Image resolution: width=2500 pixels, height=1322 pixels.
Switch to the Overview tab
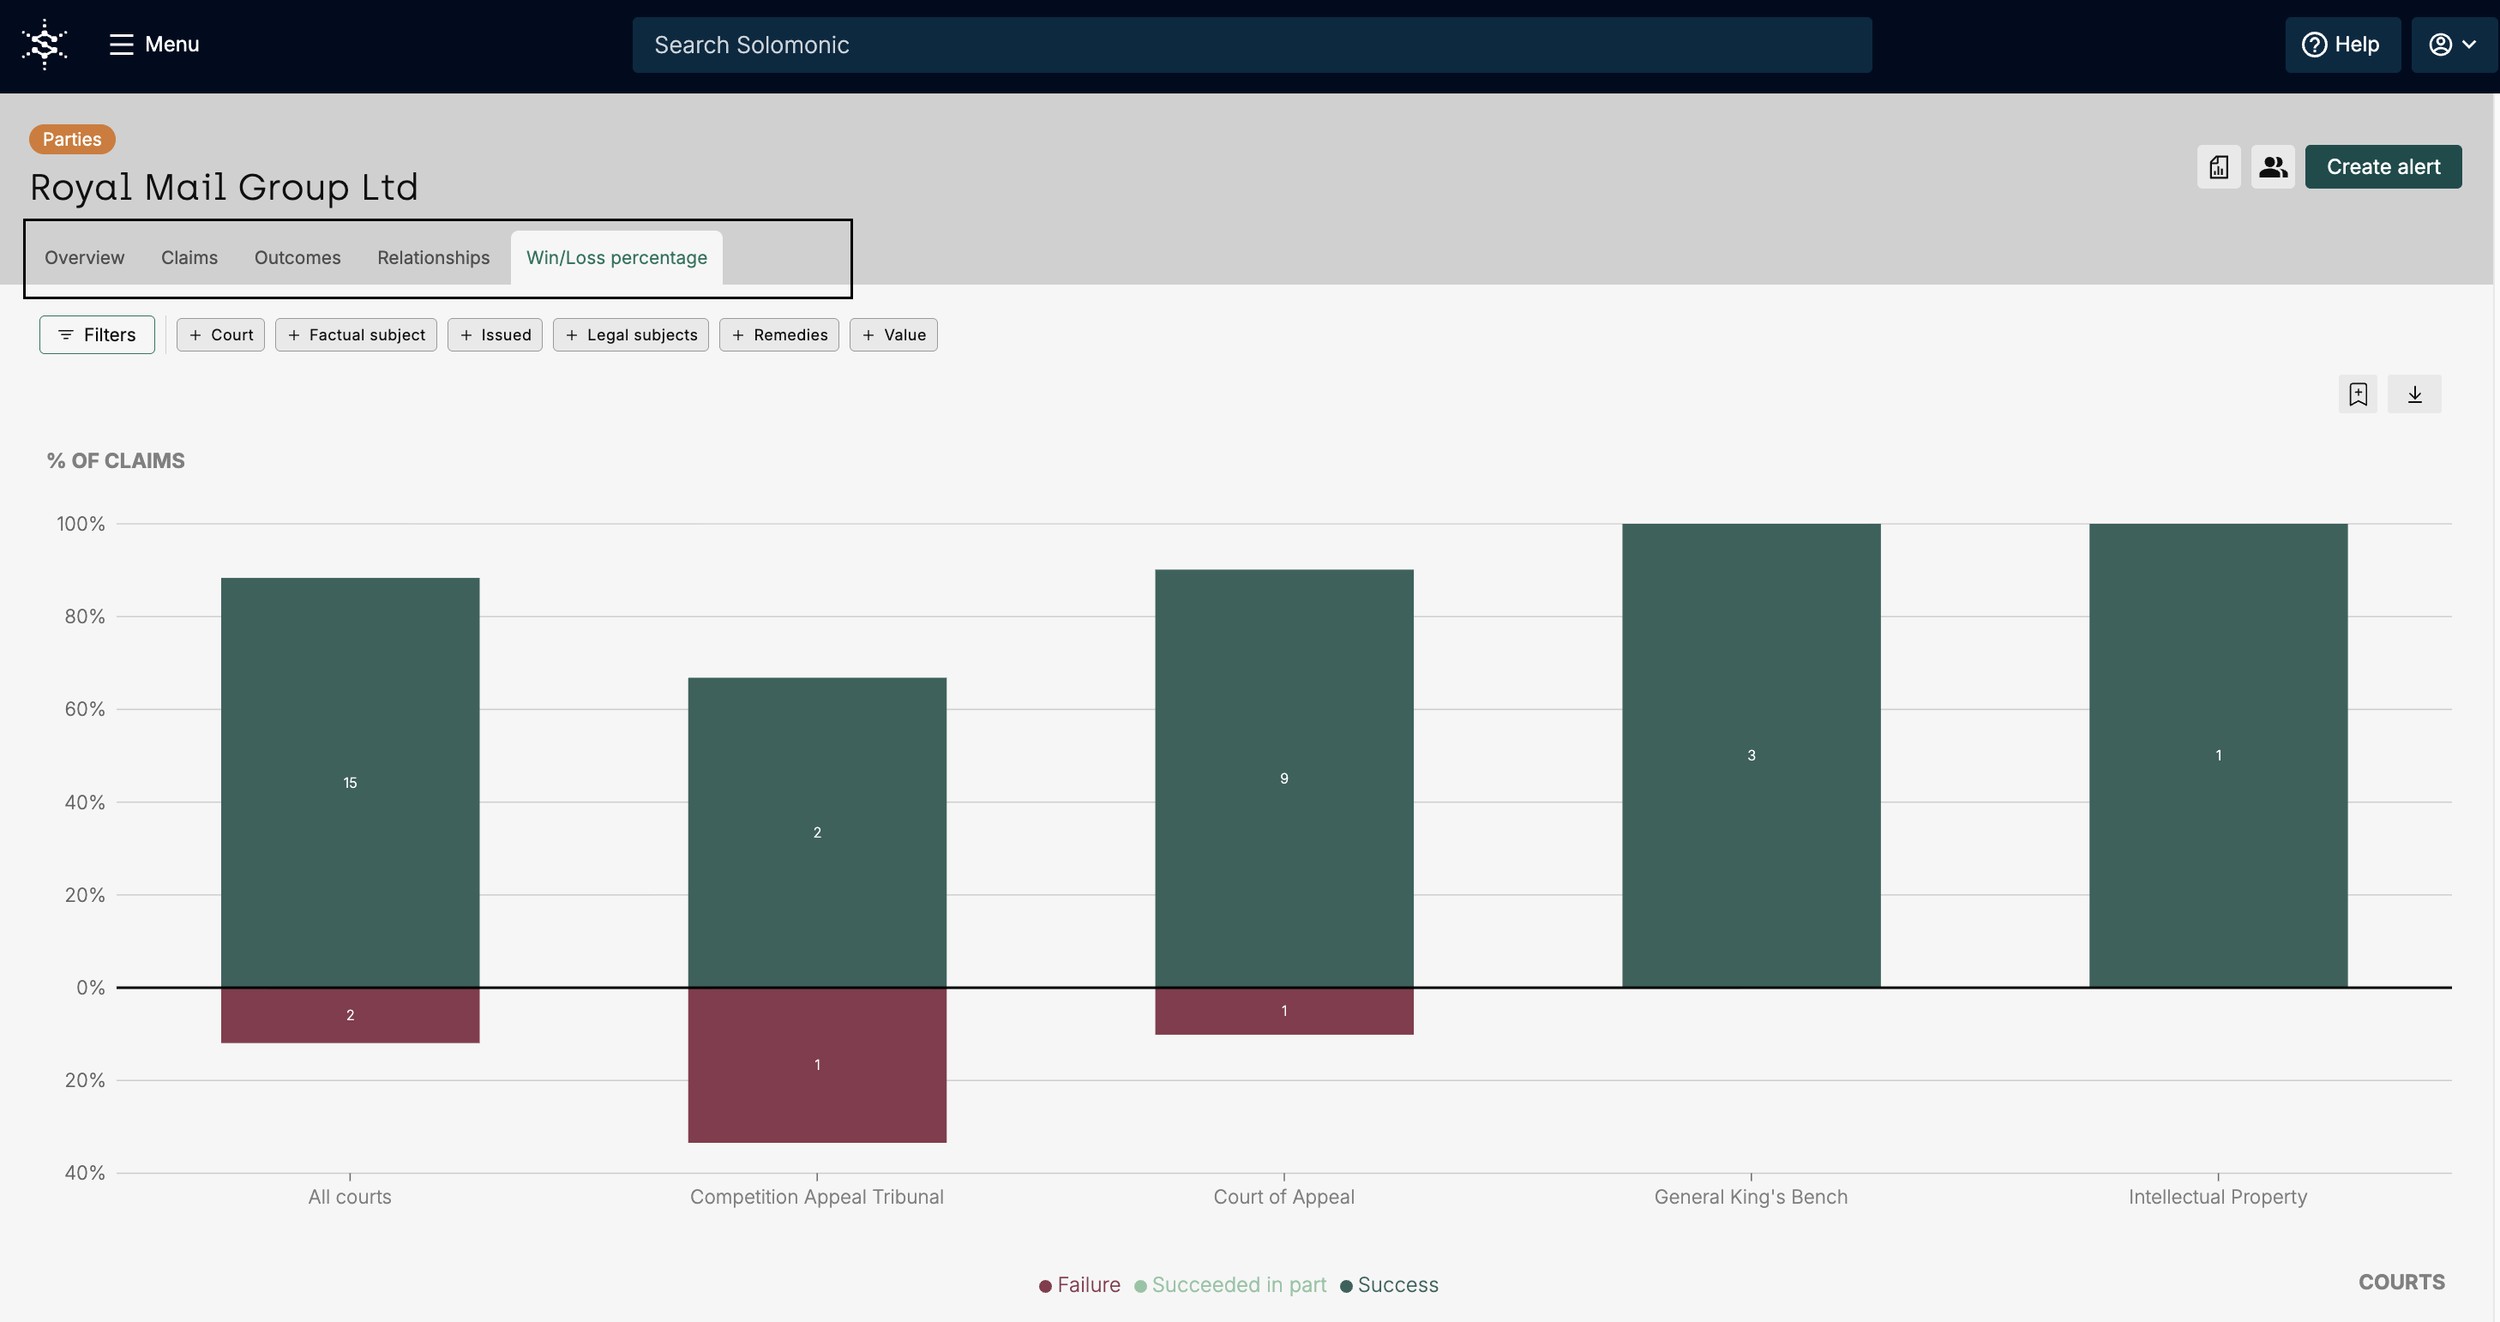pyautogui.click(x=84, y=258)
